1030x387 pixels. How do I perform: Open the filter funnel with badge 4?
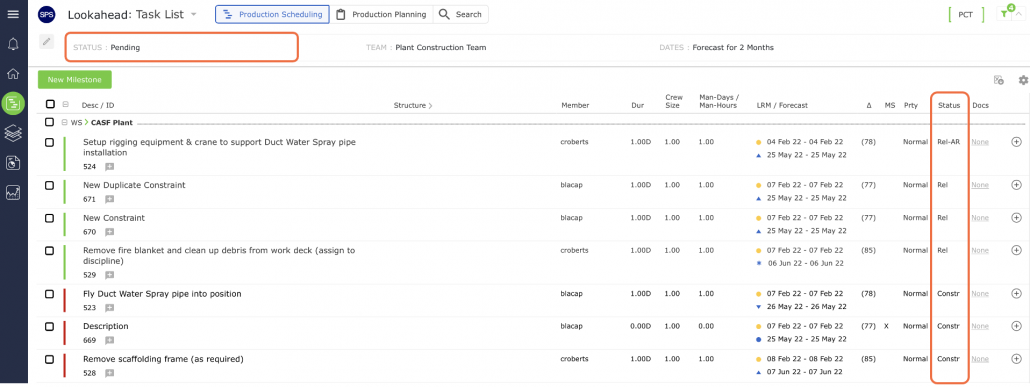(x=1004, y=14)
